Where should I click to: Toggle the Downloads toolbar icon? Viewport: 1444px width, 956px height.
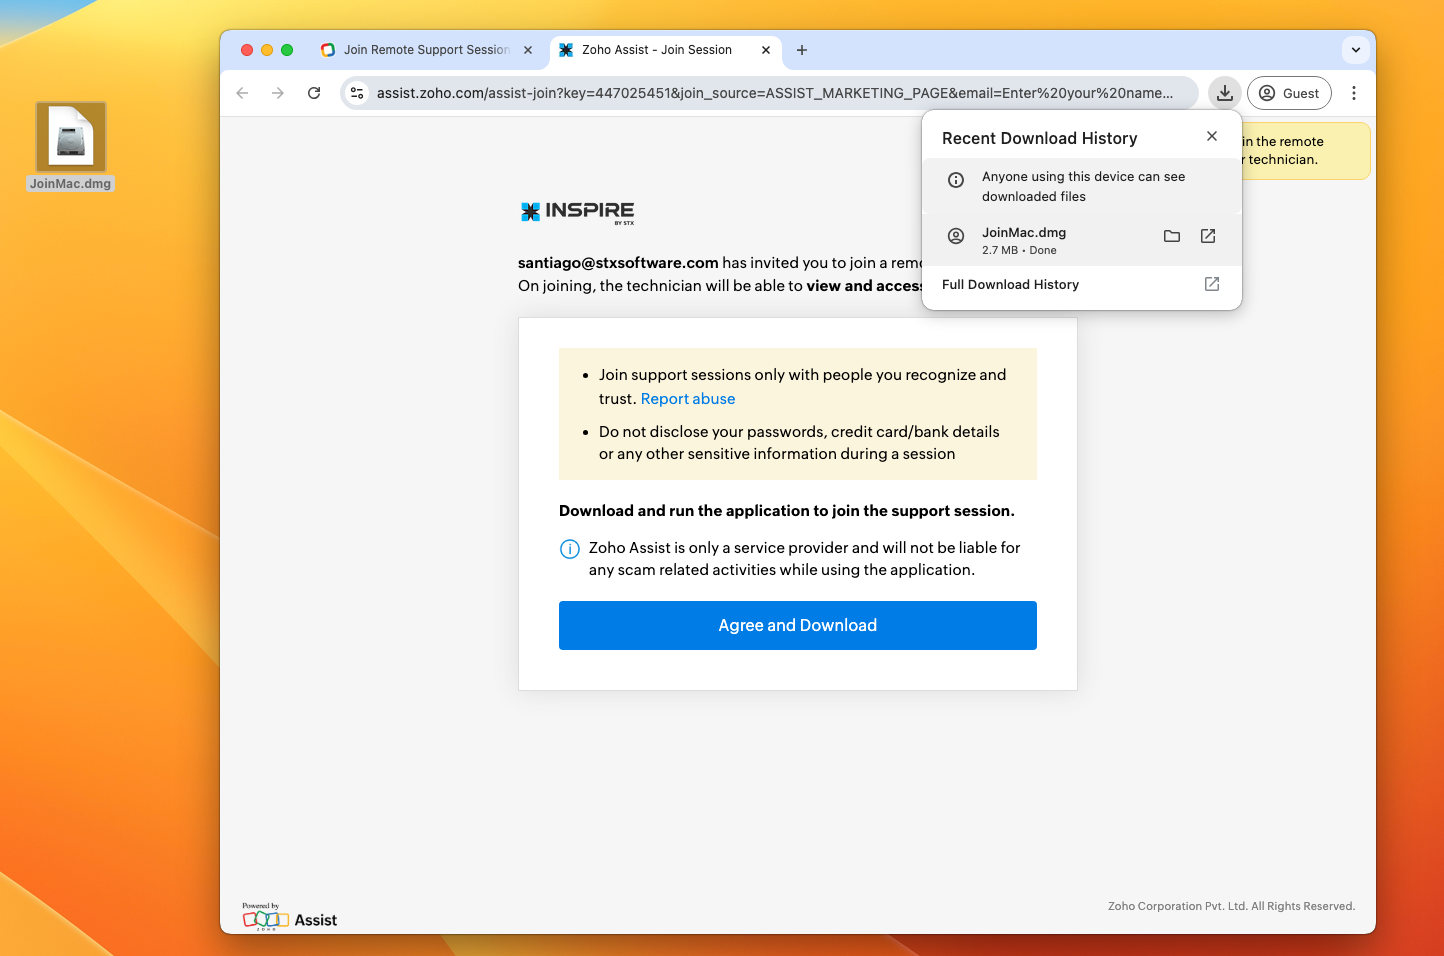(x=1225, y=93)
